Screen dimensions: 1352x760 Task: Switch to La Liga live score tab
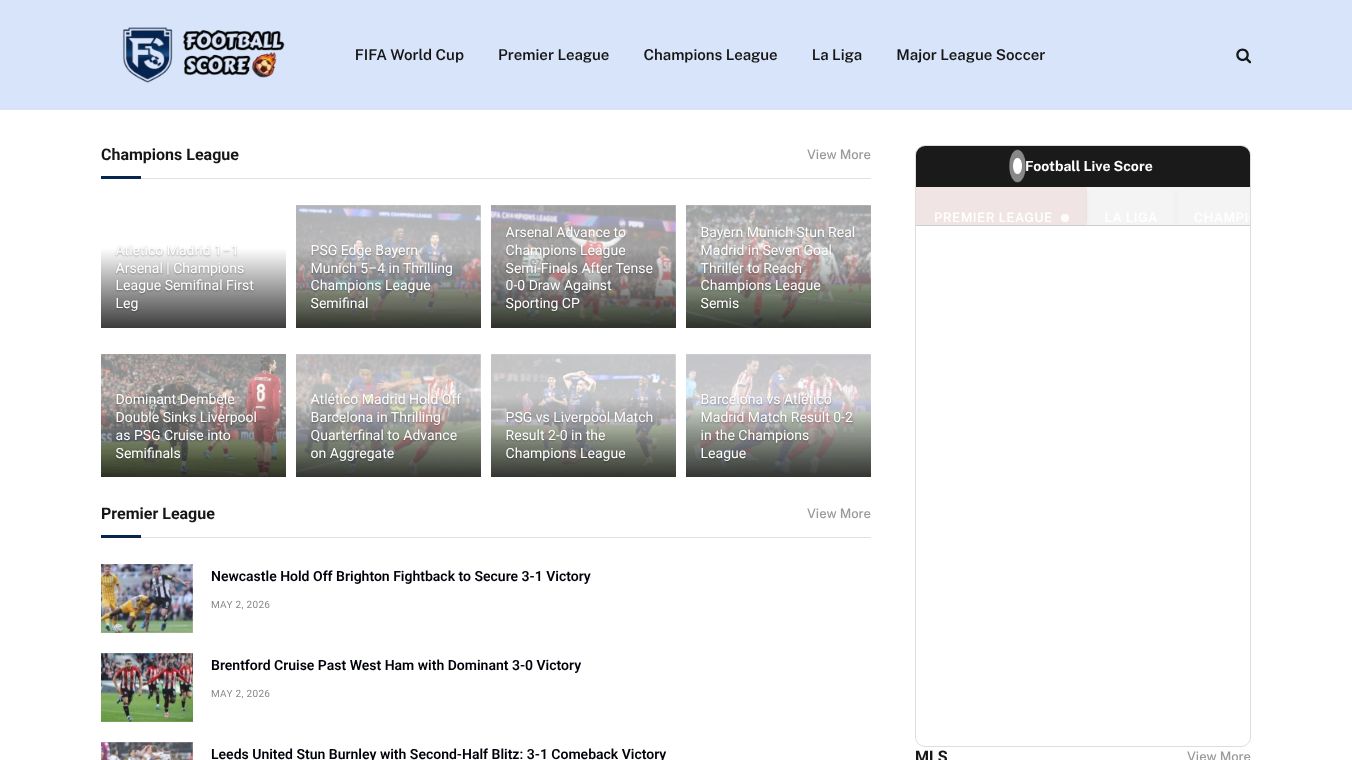tap(1131, 207)
